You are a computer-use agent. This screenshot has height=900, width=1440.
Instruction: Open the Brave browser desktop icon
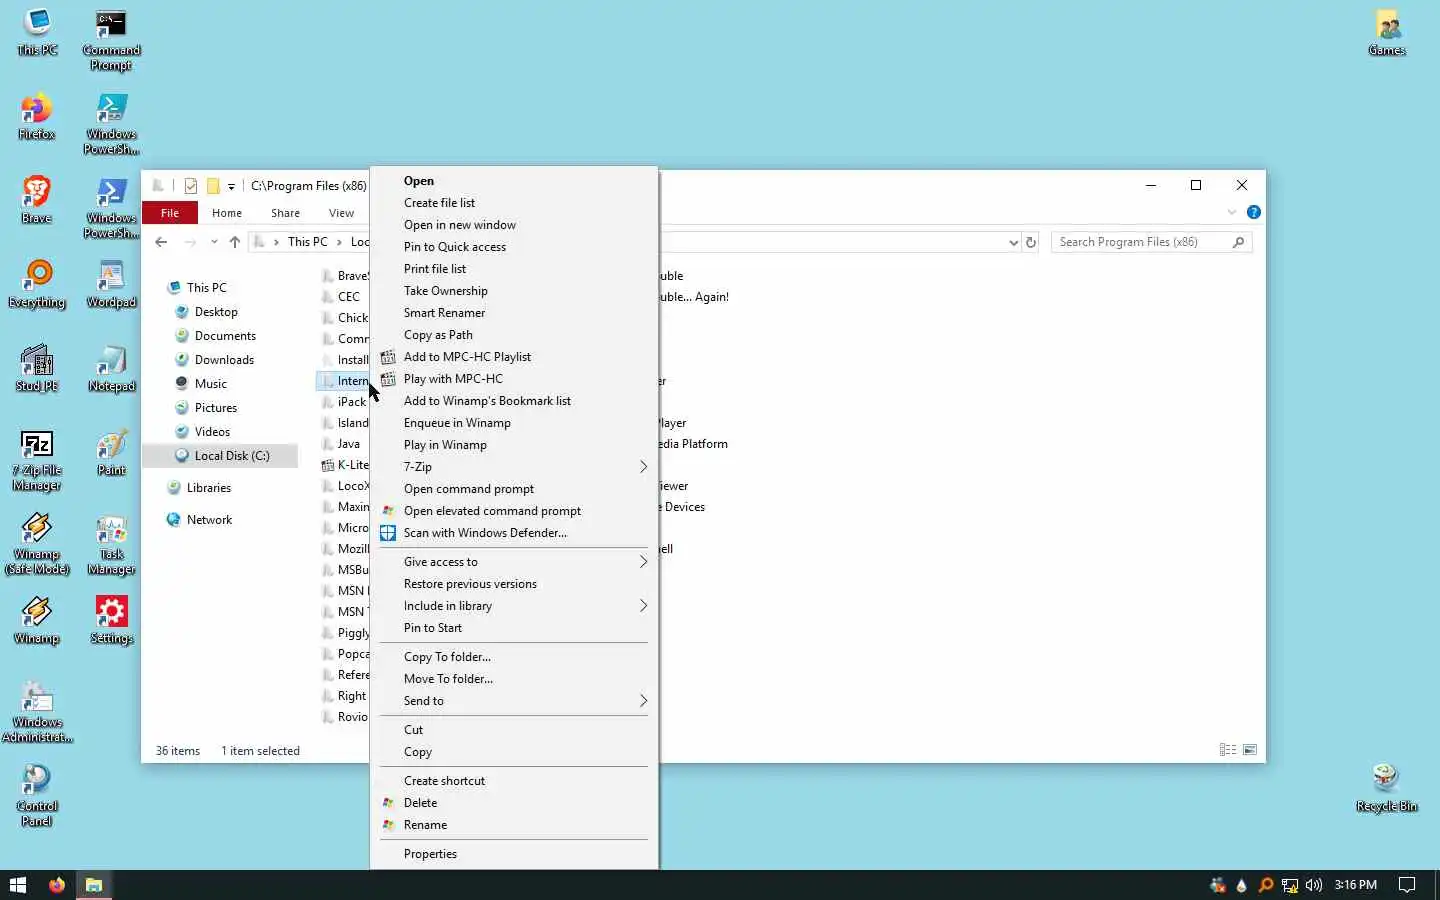pyautogui.click(x=37, y=200)
